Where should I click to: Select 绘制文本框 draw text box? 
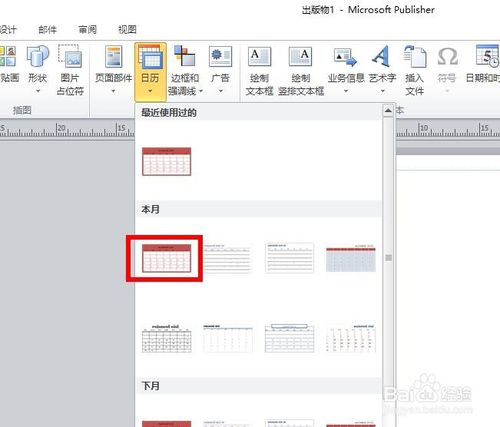coord(259,70)
